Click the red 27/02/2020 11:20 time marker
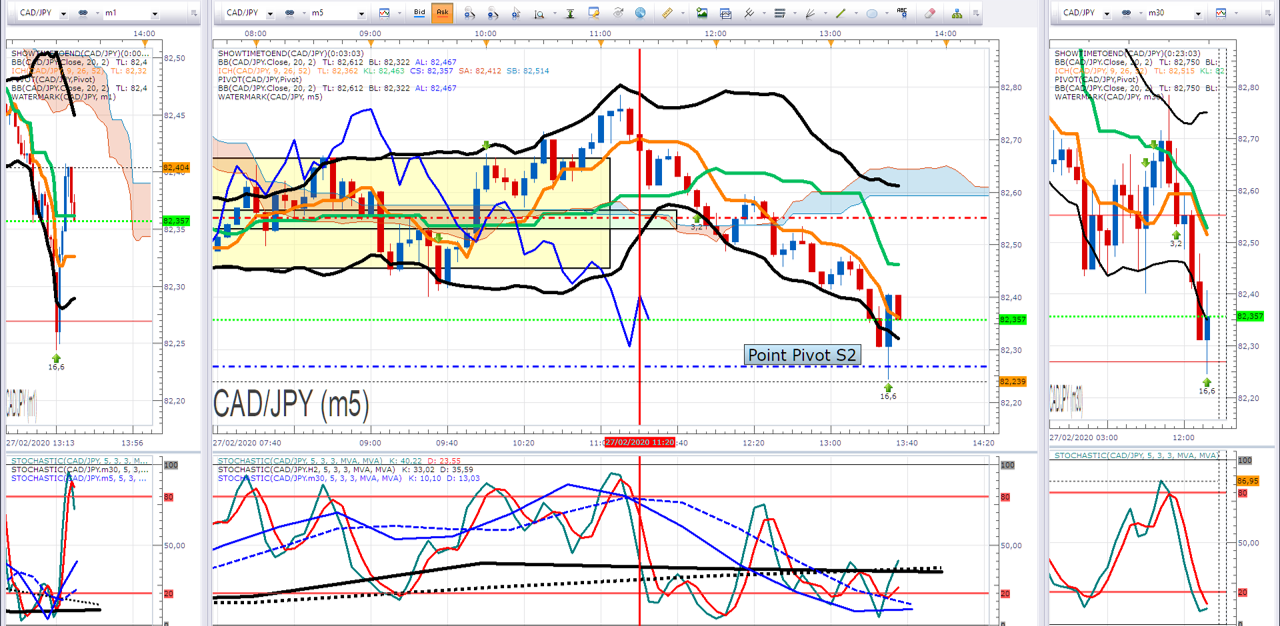This screenshot has height=626, width=1280. click(x=639, y=442)
